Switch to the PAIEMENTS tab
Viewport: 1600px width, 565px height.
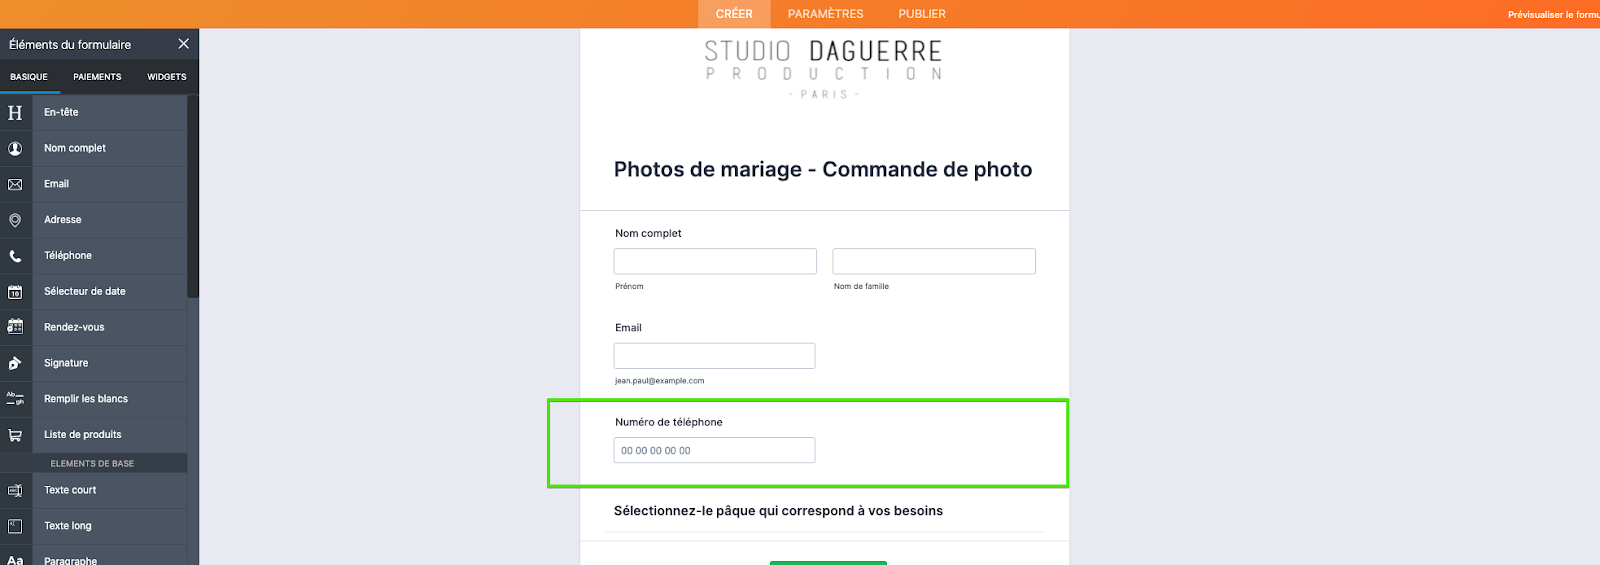pos(97,77)
